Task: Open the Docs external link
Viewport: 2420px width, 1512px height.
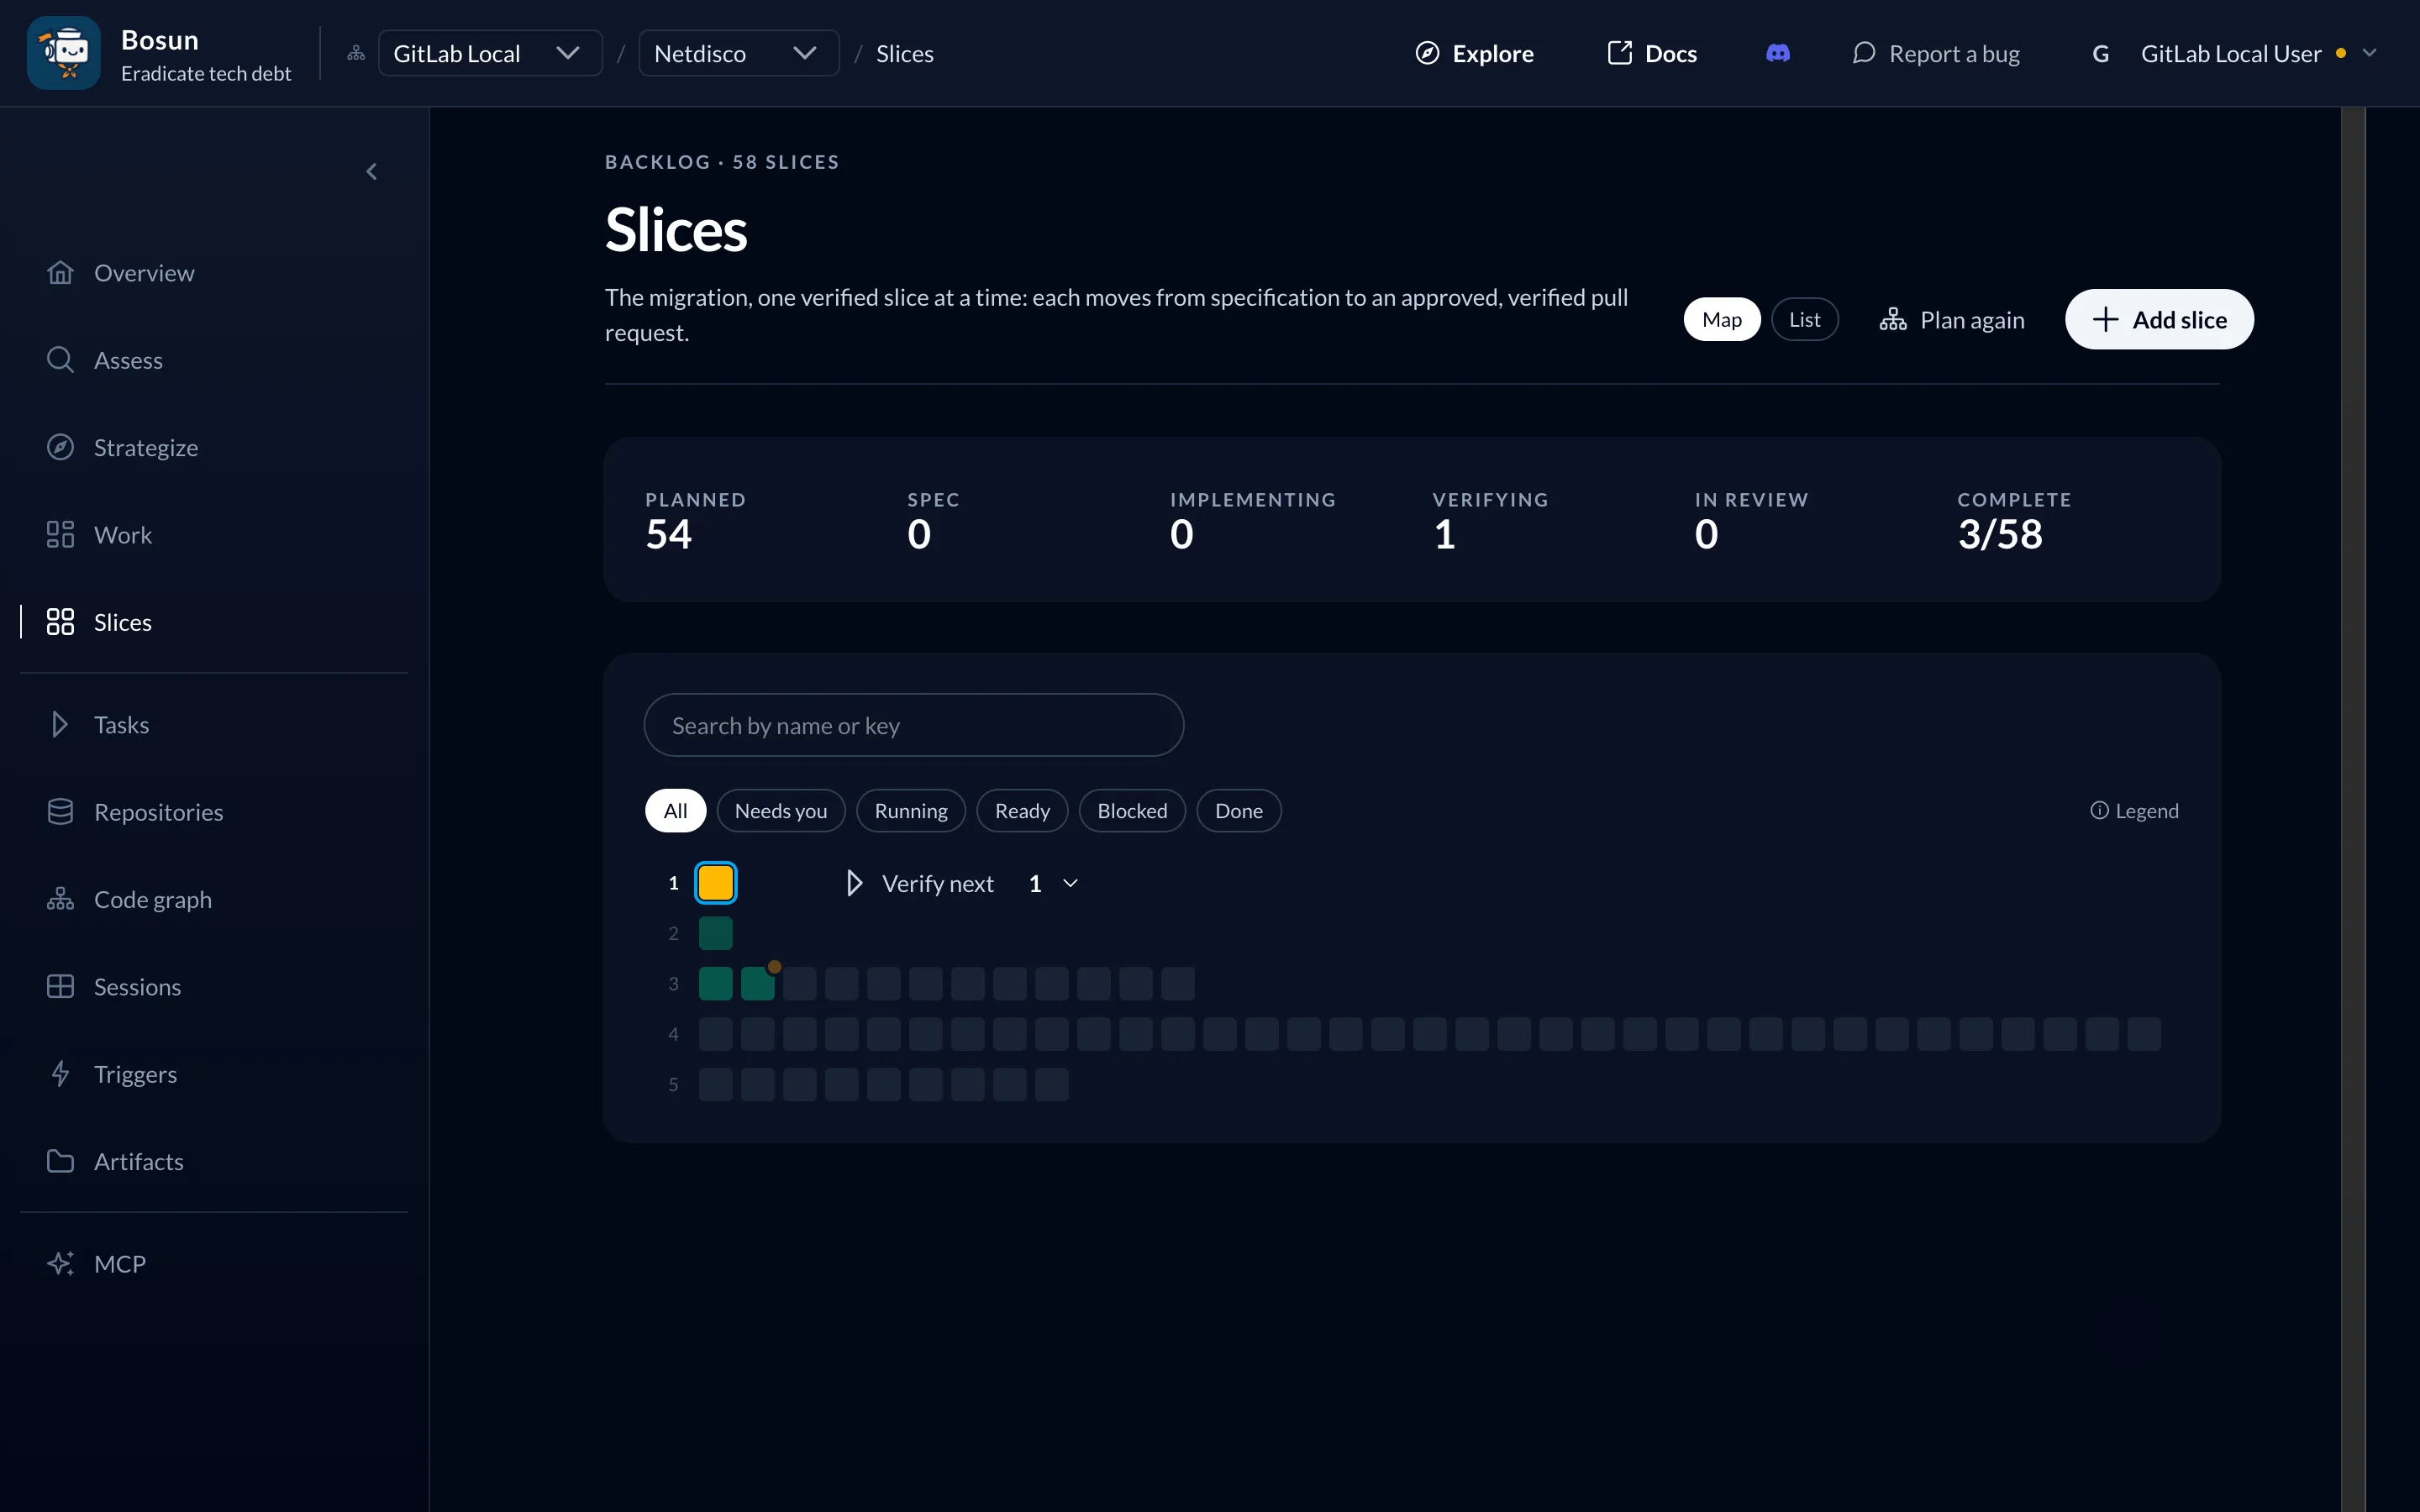Action: coord(1651,53)
